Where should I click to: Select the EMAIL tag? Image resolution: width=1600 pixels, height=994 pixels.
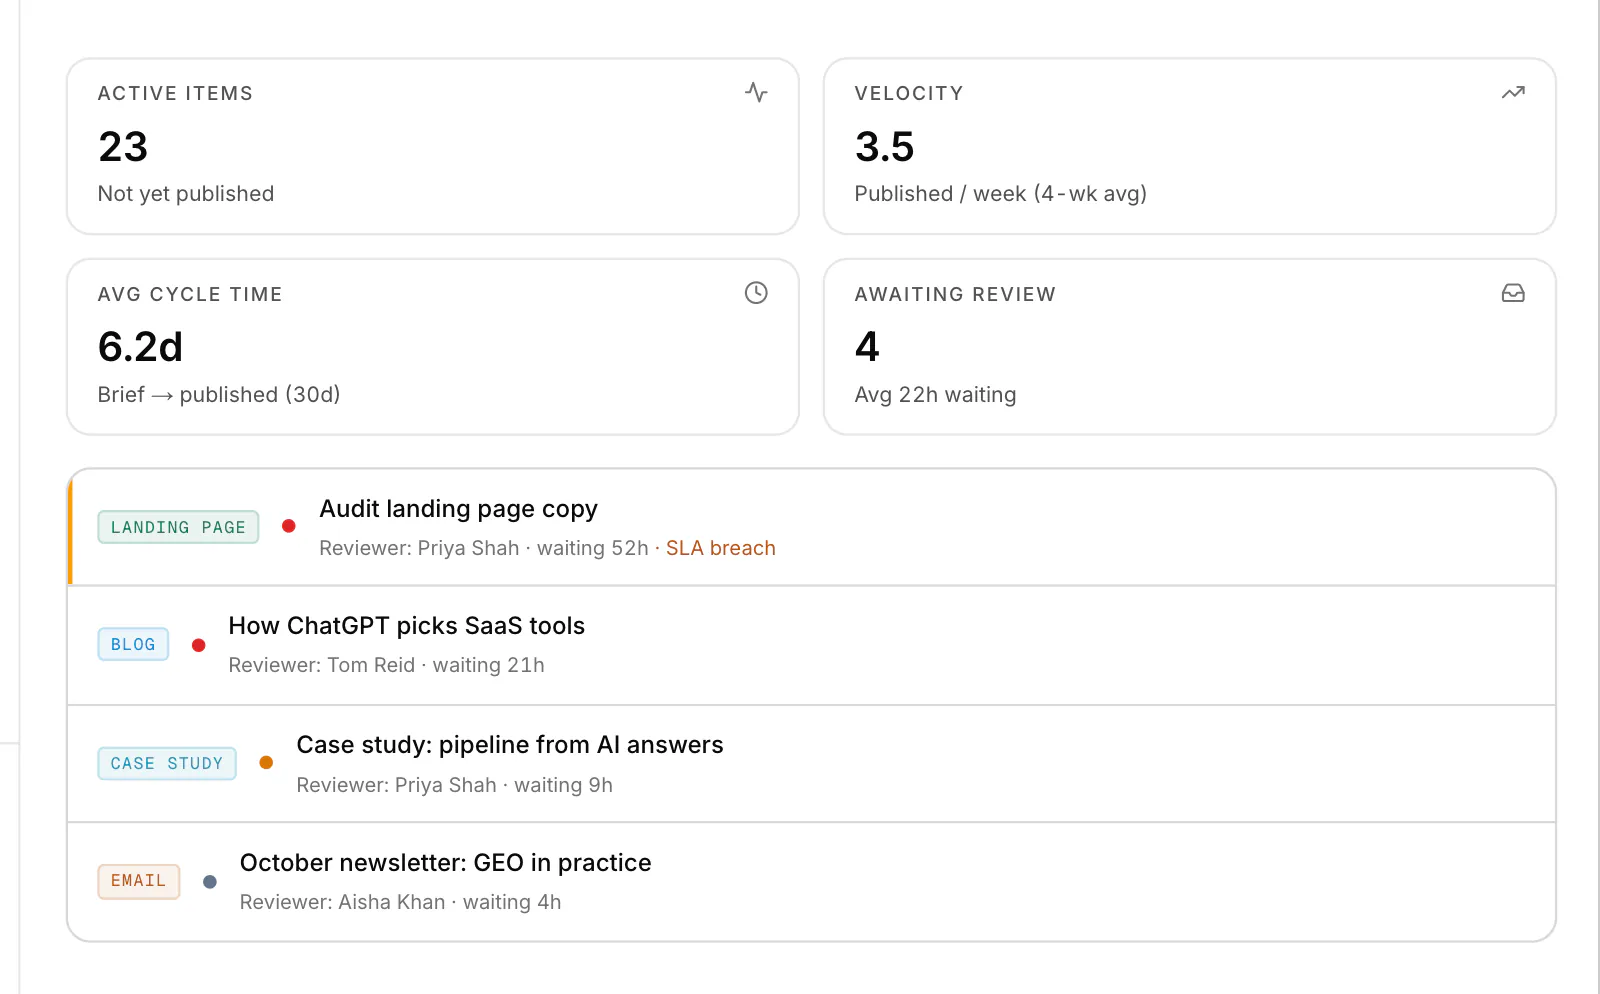(x=139, y=881)
